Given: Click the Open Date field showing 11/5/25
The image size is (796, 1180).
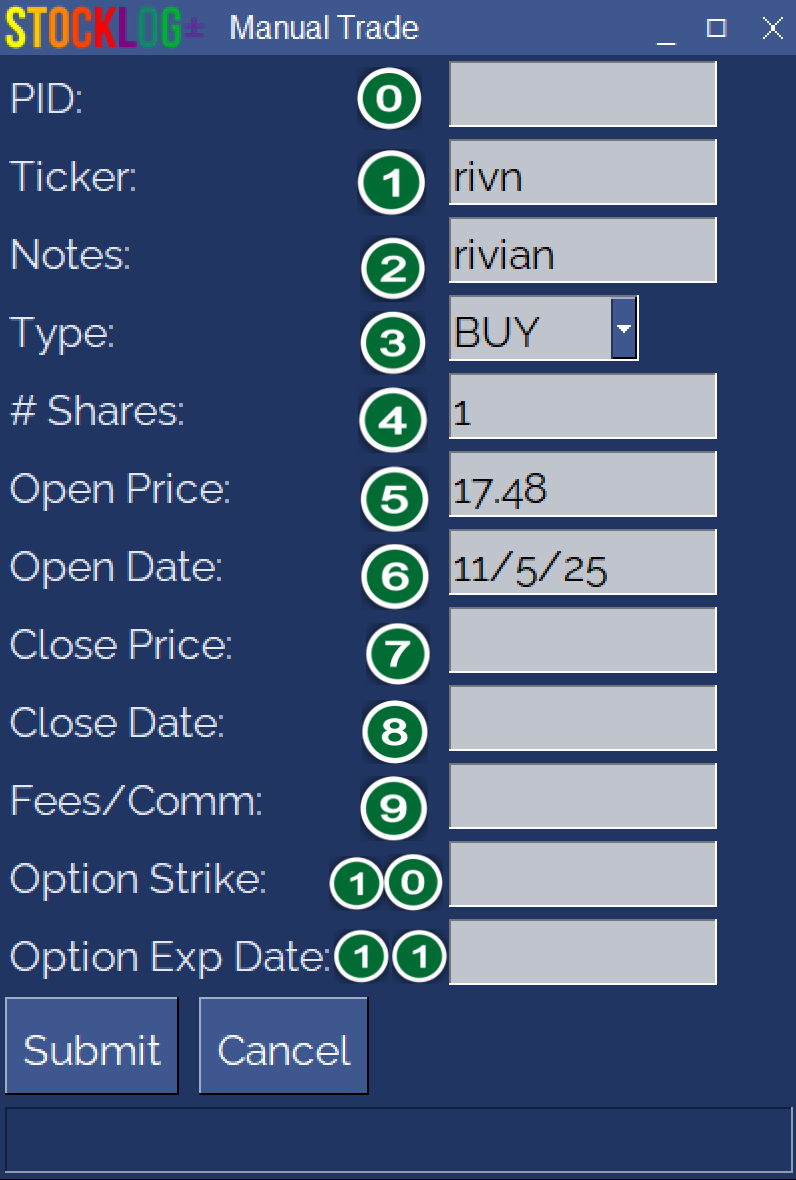Looking at the screenshot, I should tap(582, 562).
